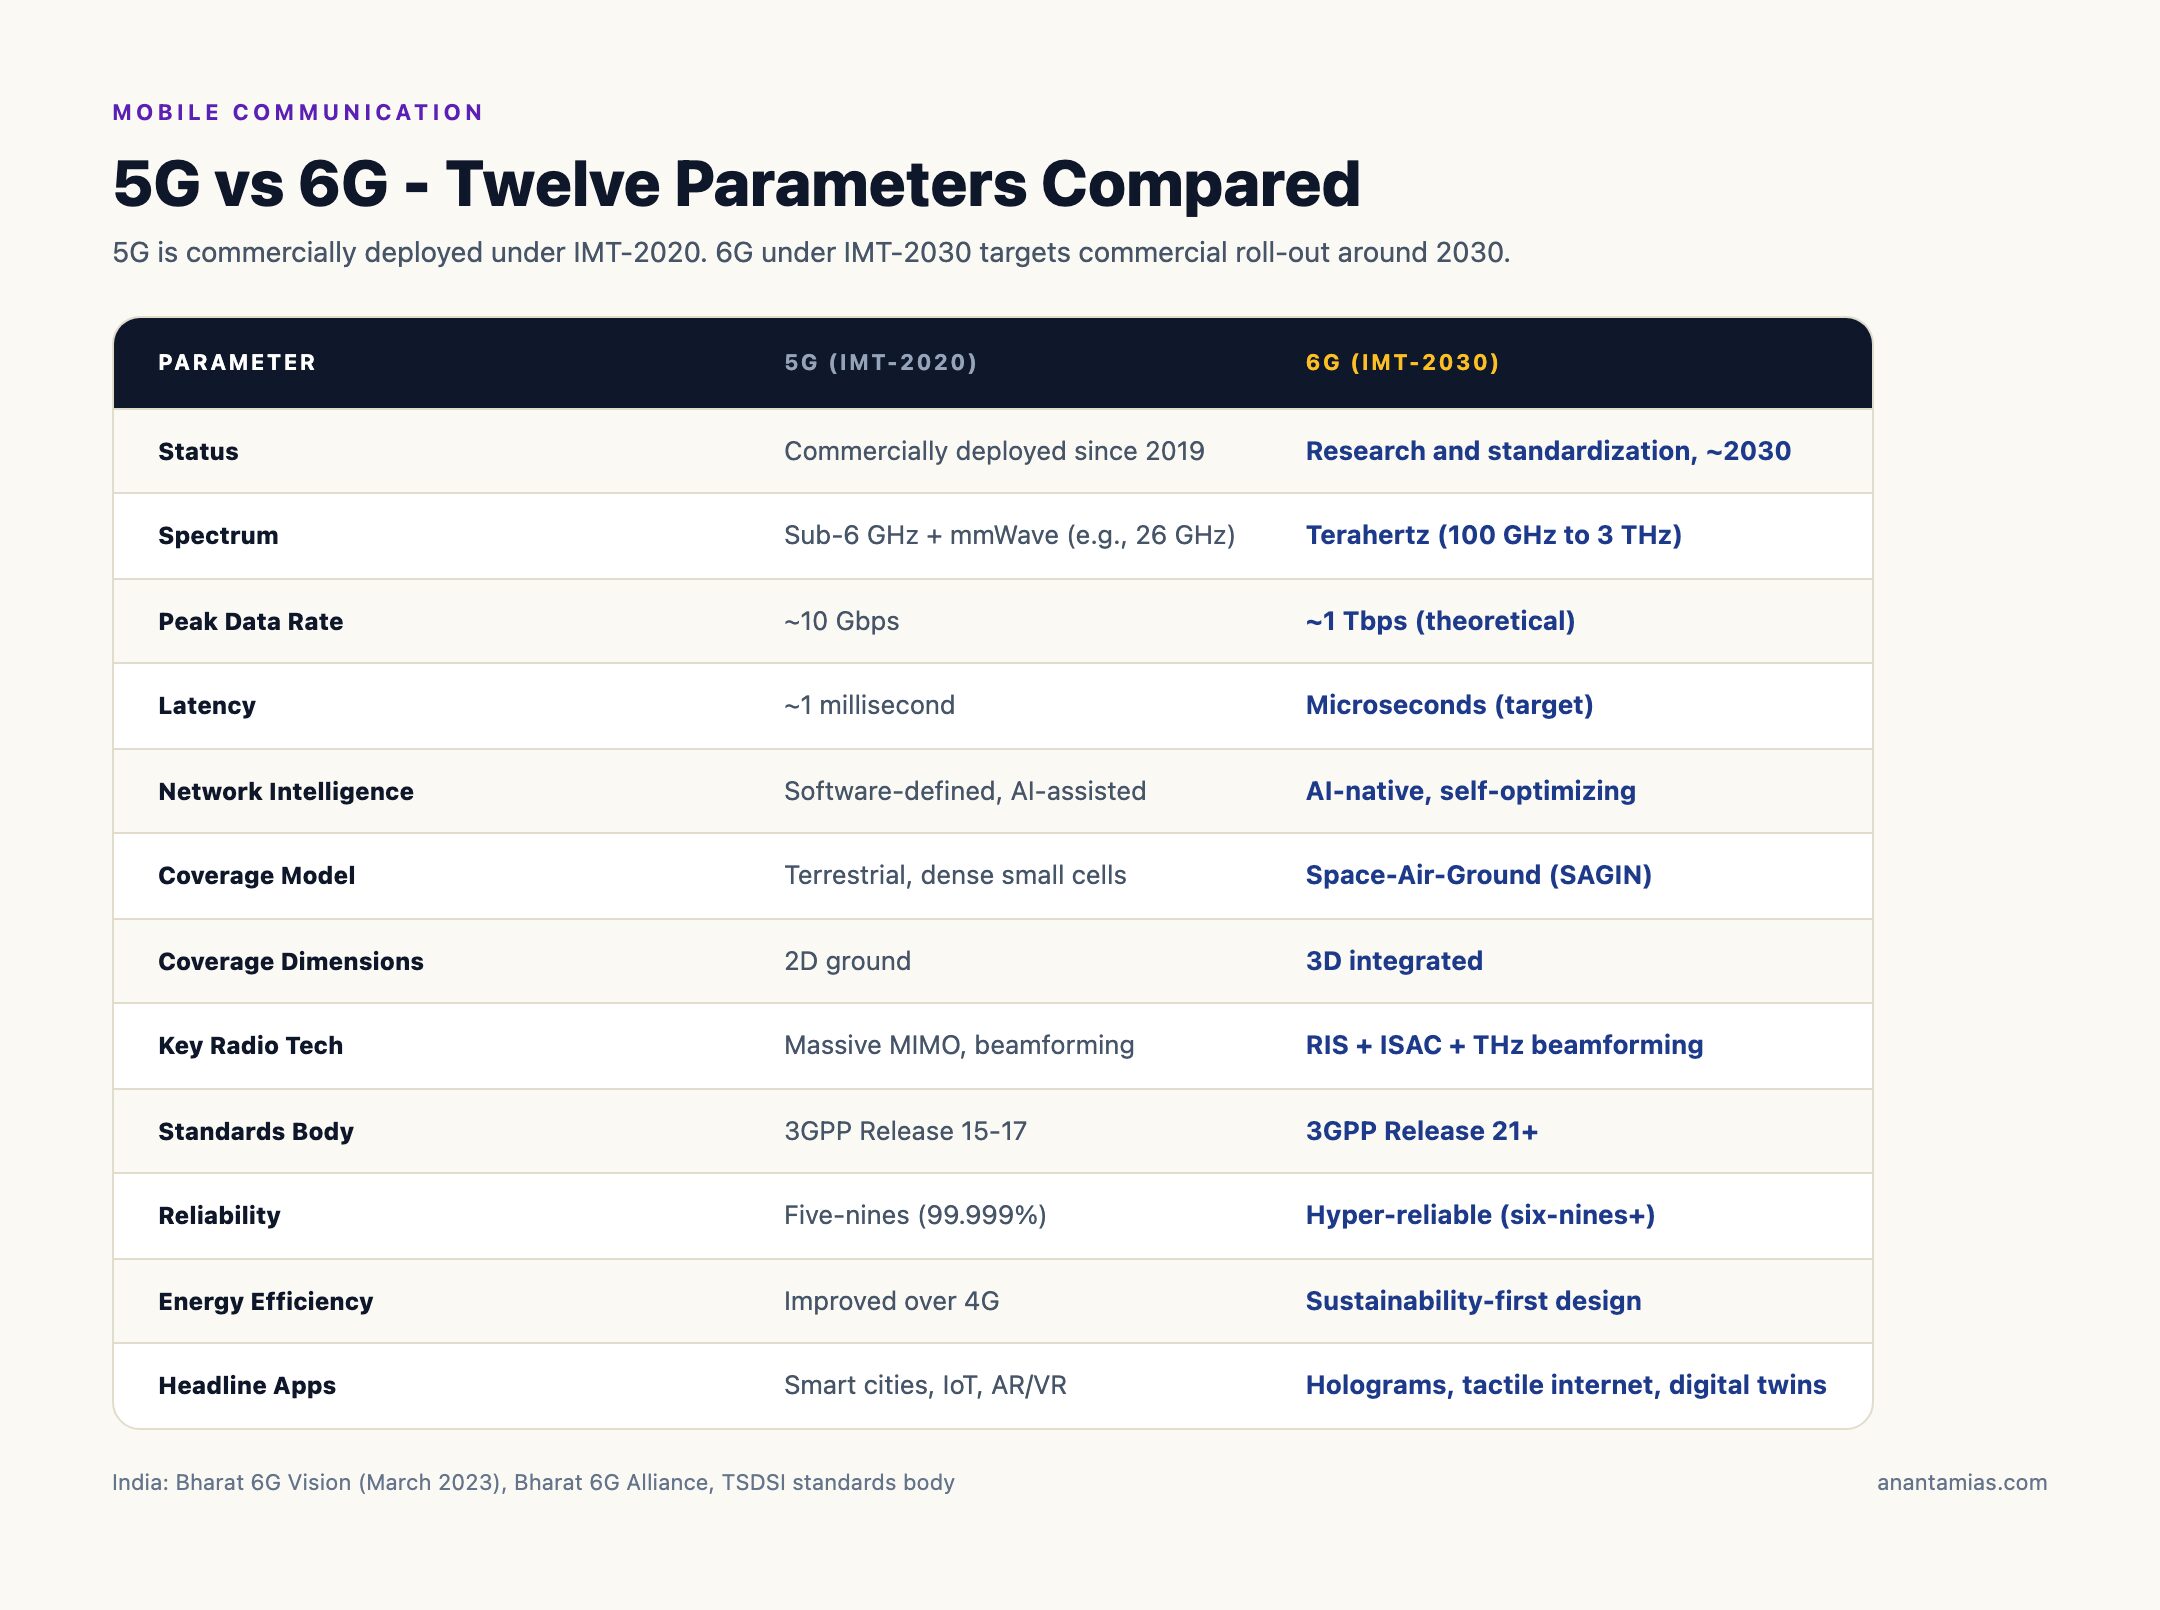Click 'Massive MIMO, beamforming' cell
2160x1610 pixels.
(x=959, y=1045)
